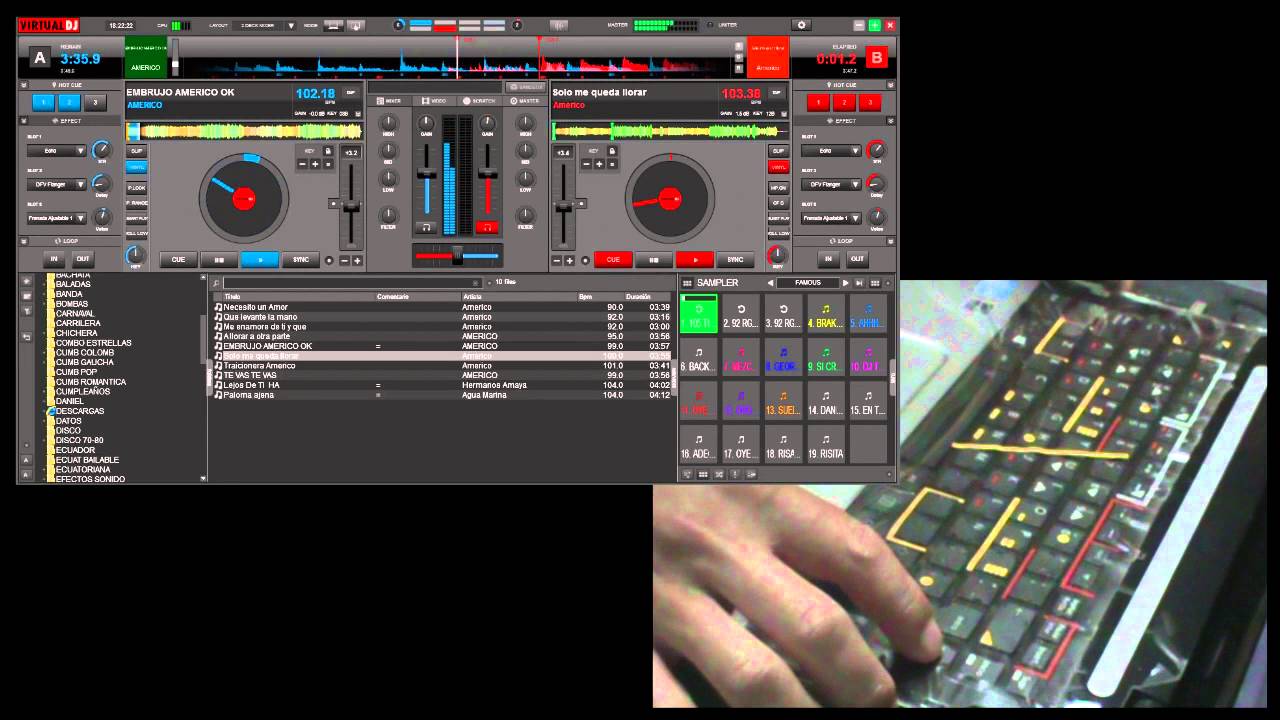Click music note icon of Paloma ajena
Viewport: 1280px width, 720px height.
218,395
